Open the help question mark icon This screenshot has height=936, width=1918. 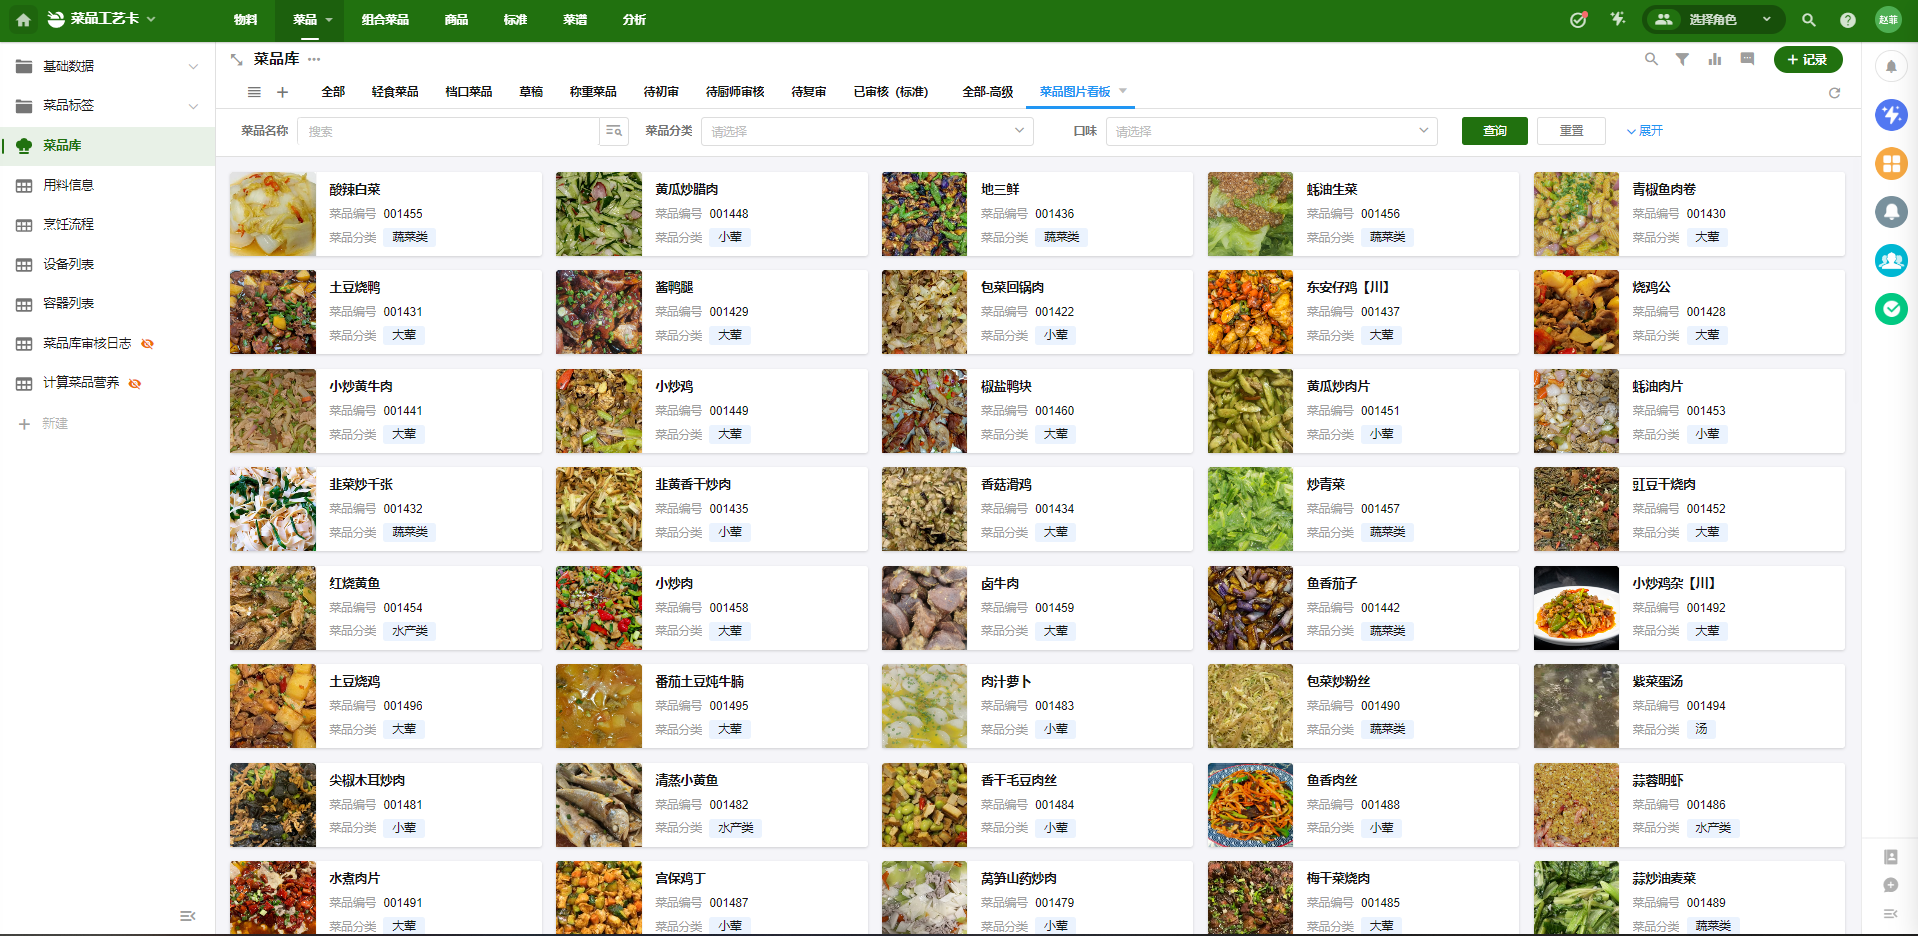(1847, 20)
